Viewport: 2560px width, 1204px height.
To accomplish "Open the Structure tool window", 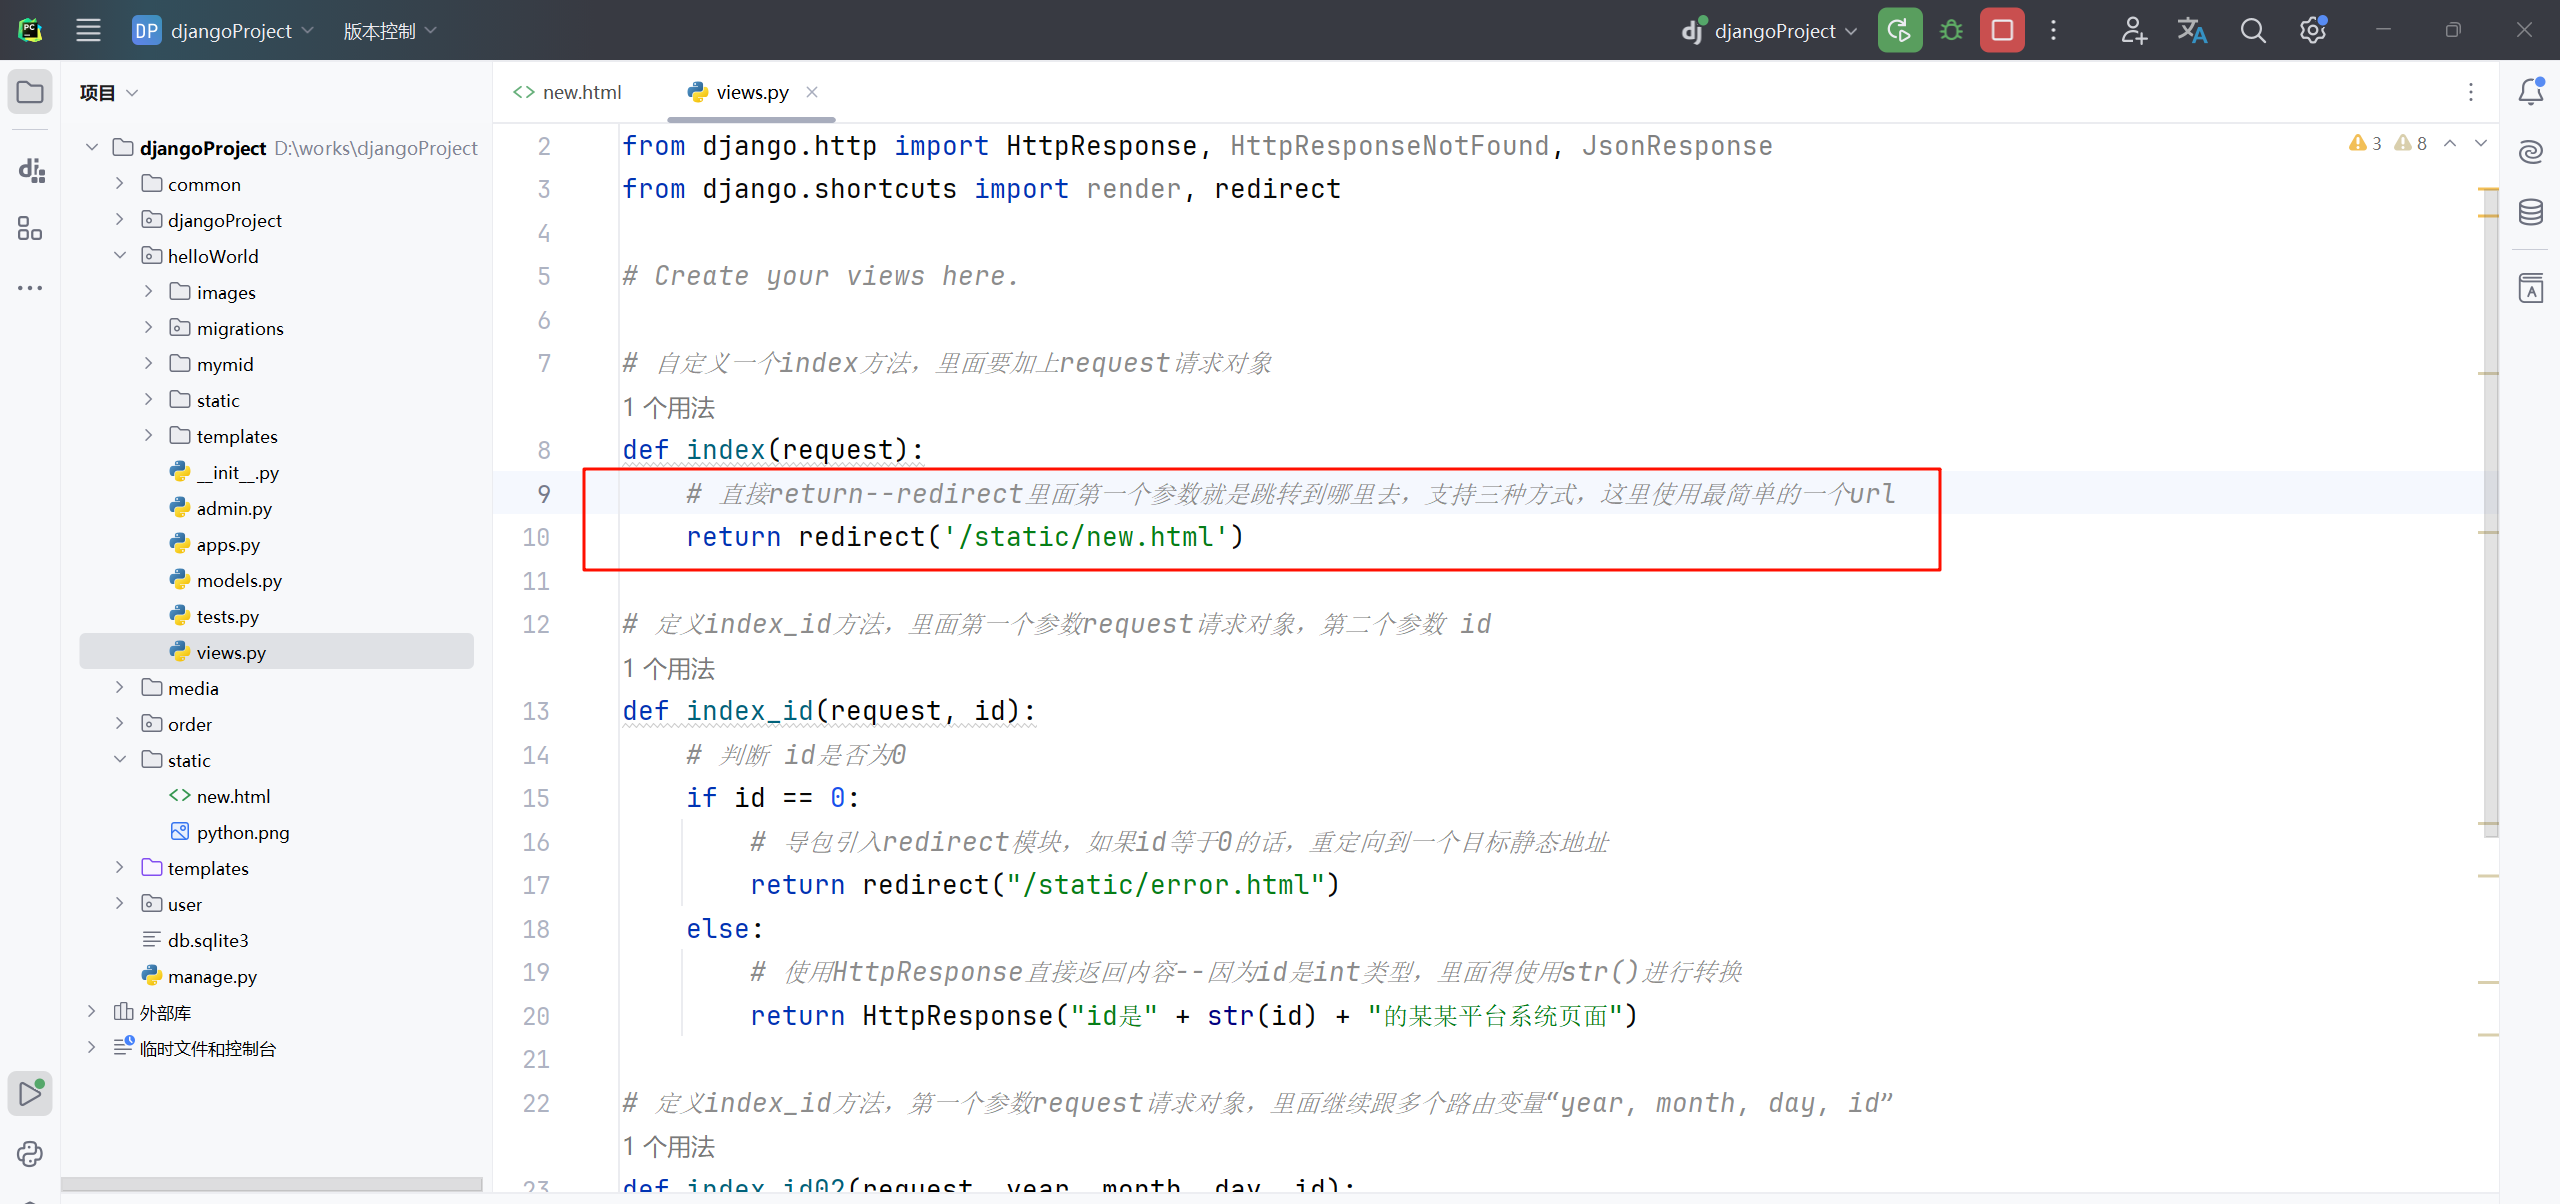I will 30,229.
